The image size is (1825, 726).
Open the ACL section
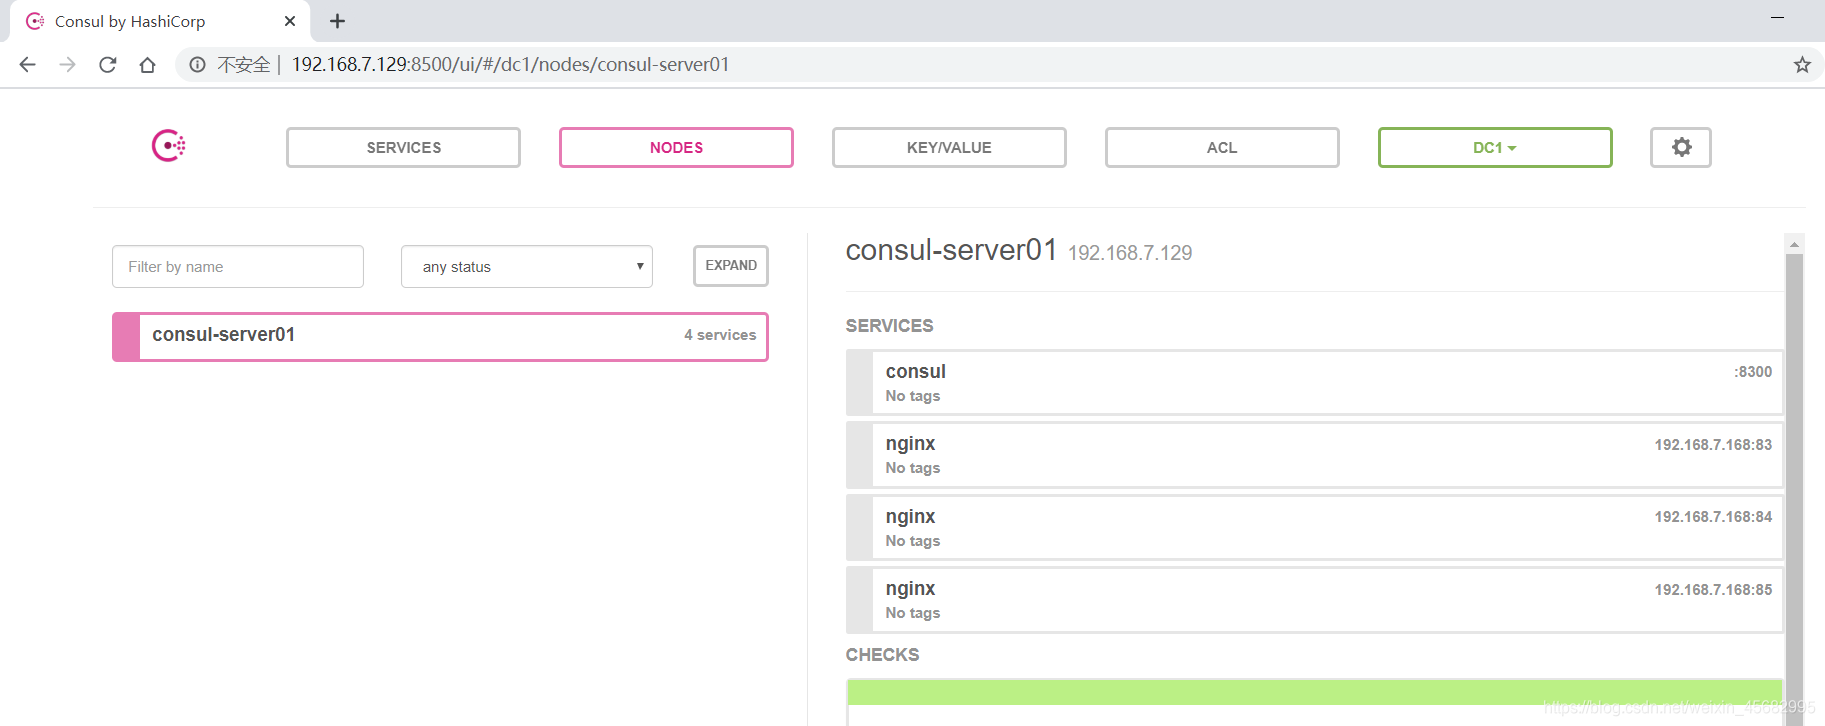pos(1222,147)
